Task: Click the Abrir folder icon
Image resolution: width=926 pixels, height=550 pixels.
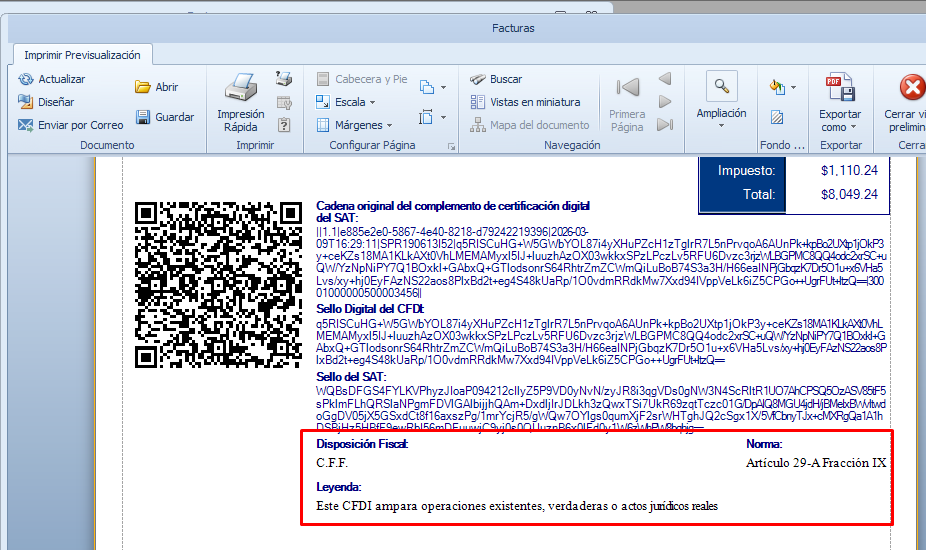Action: click(143, 87)
